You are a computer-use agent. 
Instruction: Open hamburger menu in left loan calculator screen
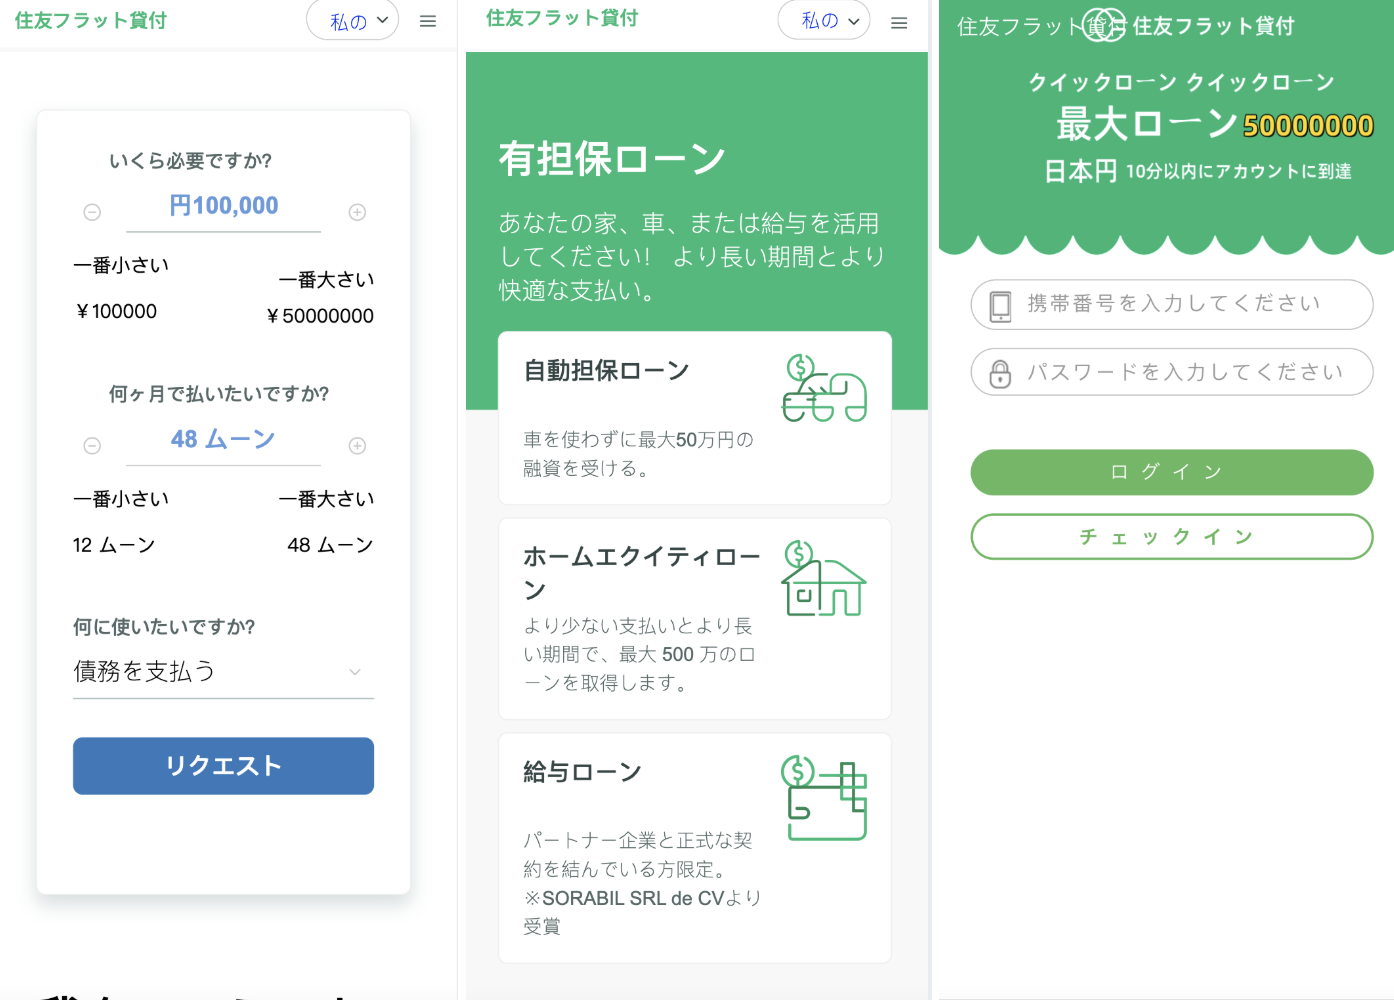(x=428, y=21)
